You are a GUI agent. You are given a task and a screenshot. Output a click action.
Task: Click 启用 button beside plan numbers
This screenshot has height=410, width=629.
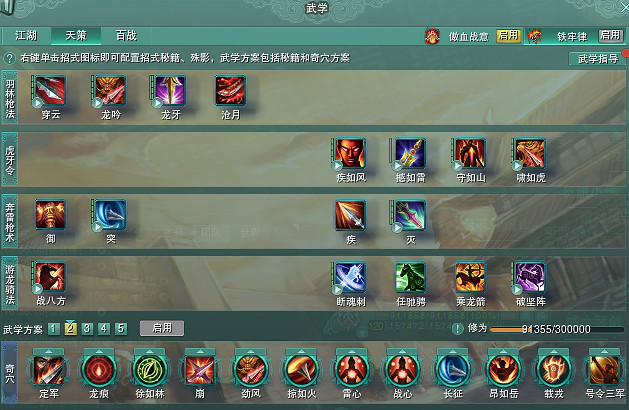[x=162, y=328]
